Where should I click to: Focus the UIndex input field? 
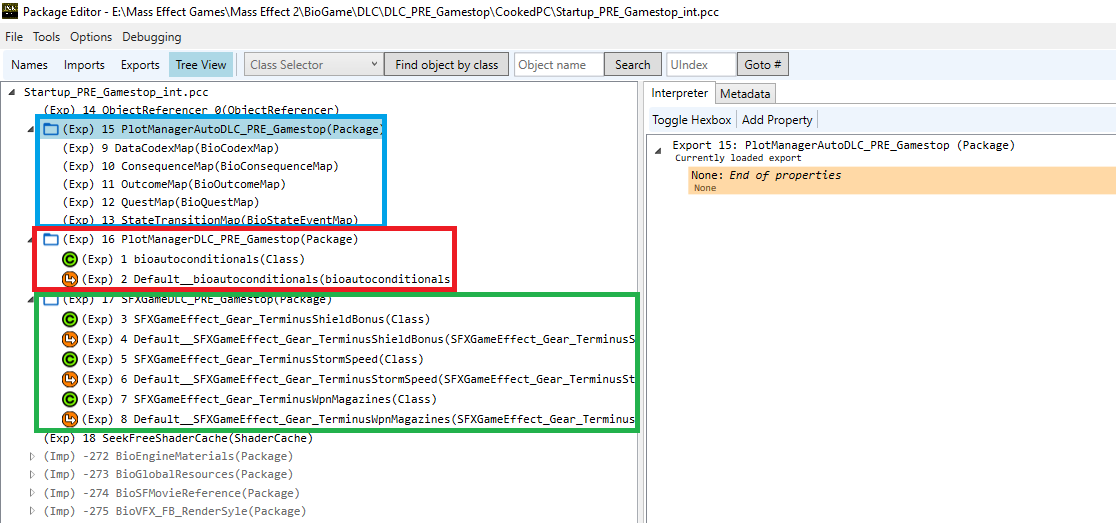pyautogui.click(x=701, y=65)
